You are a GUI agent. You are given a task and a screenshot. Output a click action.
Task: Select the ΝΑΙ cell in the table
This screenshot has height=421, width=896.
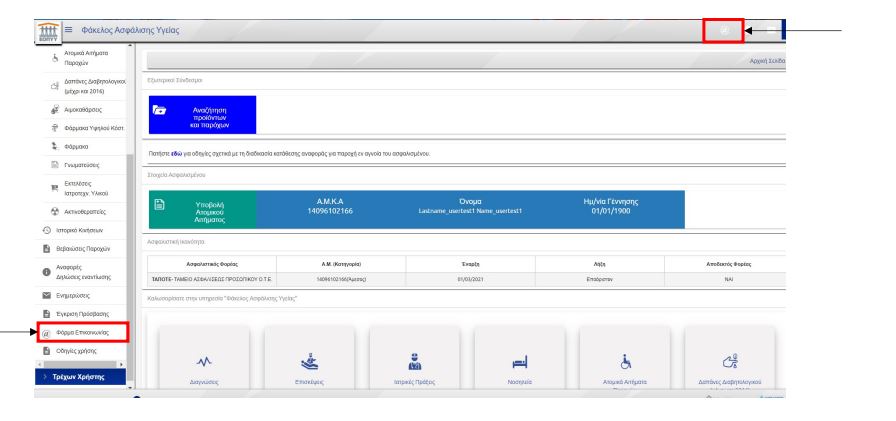tap(725, 279)
